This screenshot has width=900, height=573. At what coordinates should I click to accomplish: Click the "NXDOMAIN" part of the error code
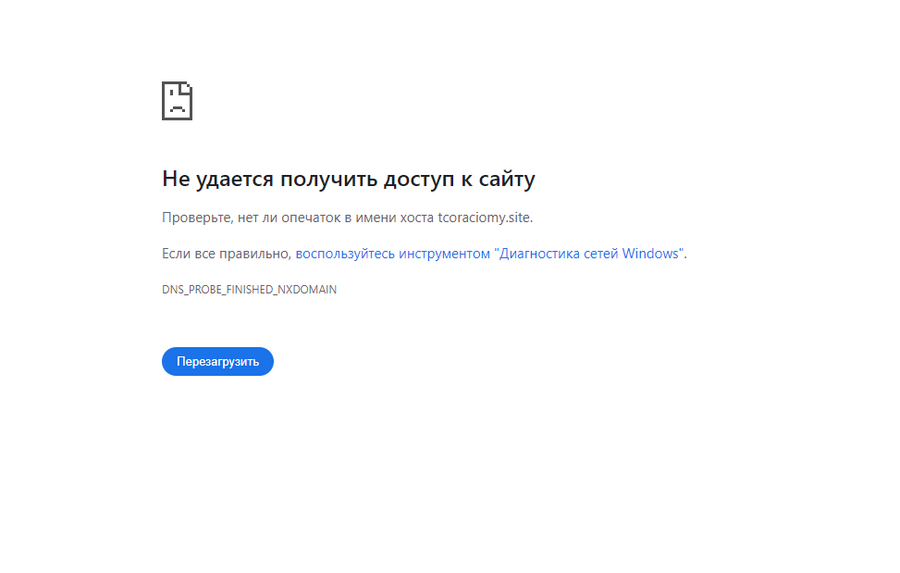point(308,290)
